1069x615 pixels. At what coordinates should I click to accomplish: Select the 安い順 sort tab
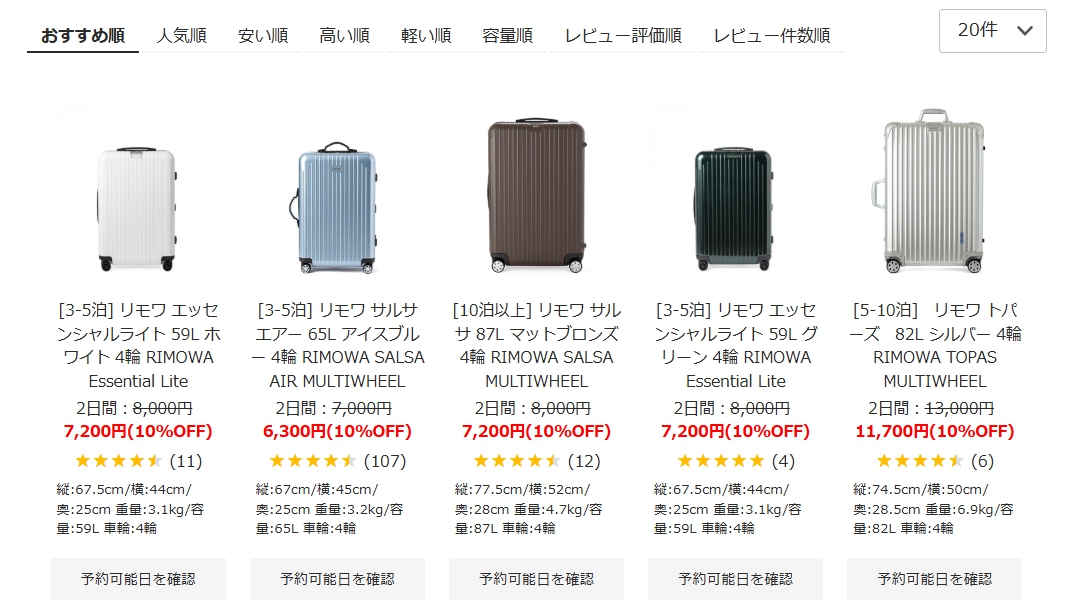[263, 36]
